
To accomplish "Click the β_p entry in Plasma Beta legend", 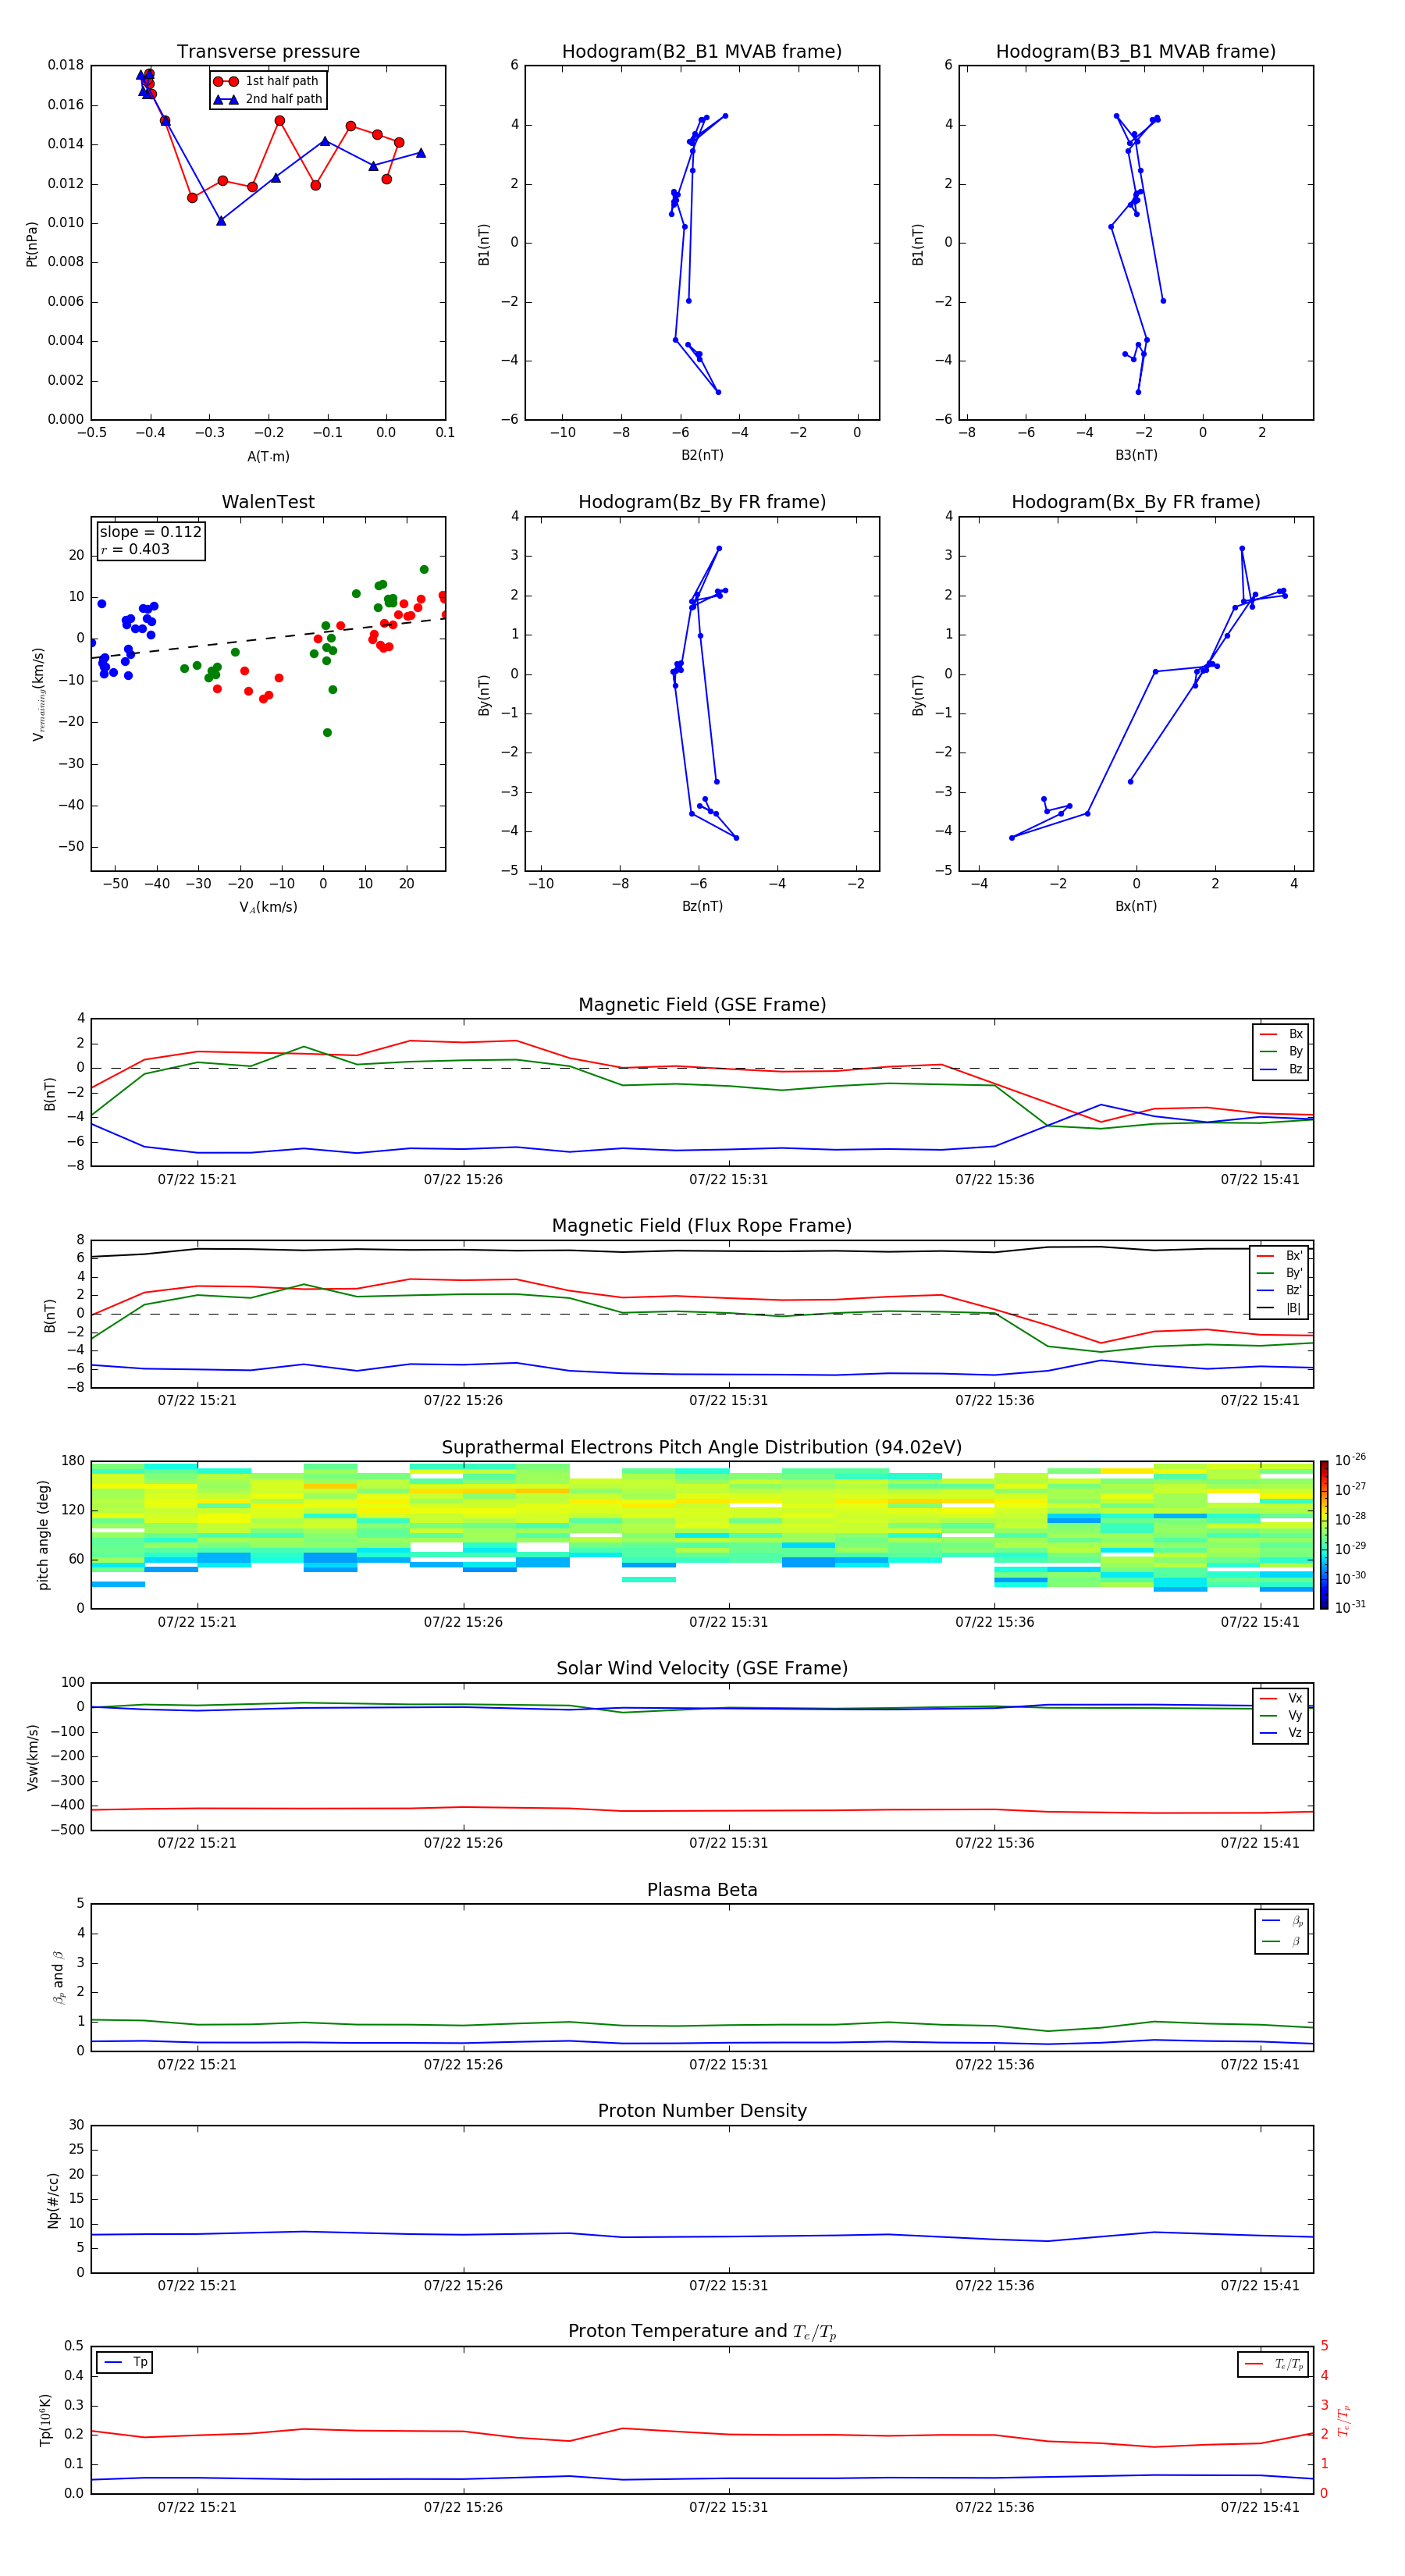I will (1282, 1921).
